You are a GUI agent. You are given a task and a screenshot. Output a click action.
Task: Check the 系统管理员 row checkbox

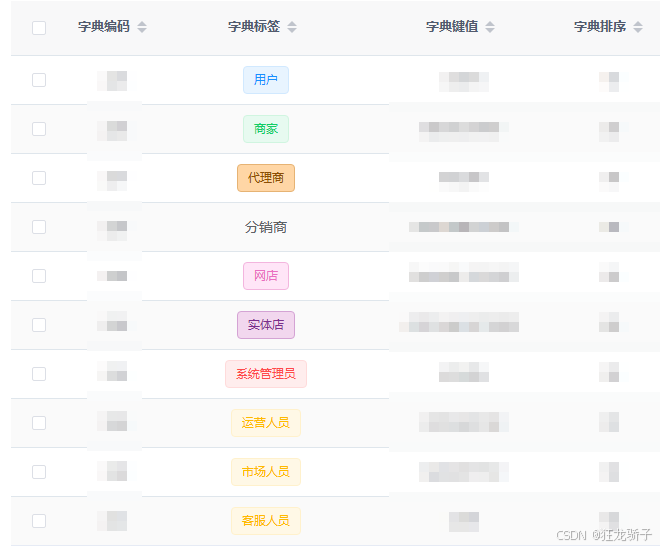point(39,374)
